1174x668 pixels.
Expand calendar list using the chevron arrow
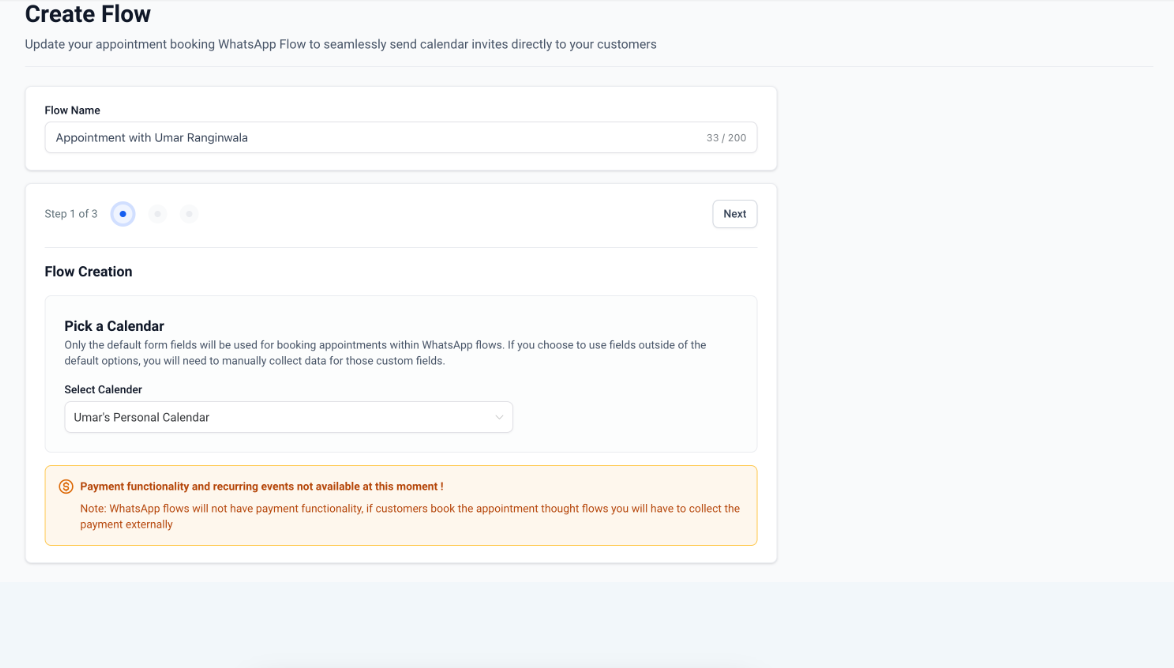[x=499, y=417]
